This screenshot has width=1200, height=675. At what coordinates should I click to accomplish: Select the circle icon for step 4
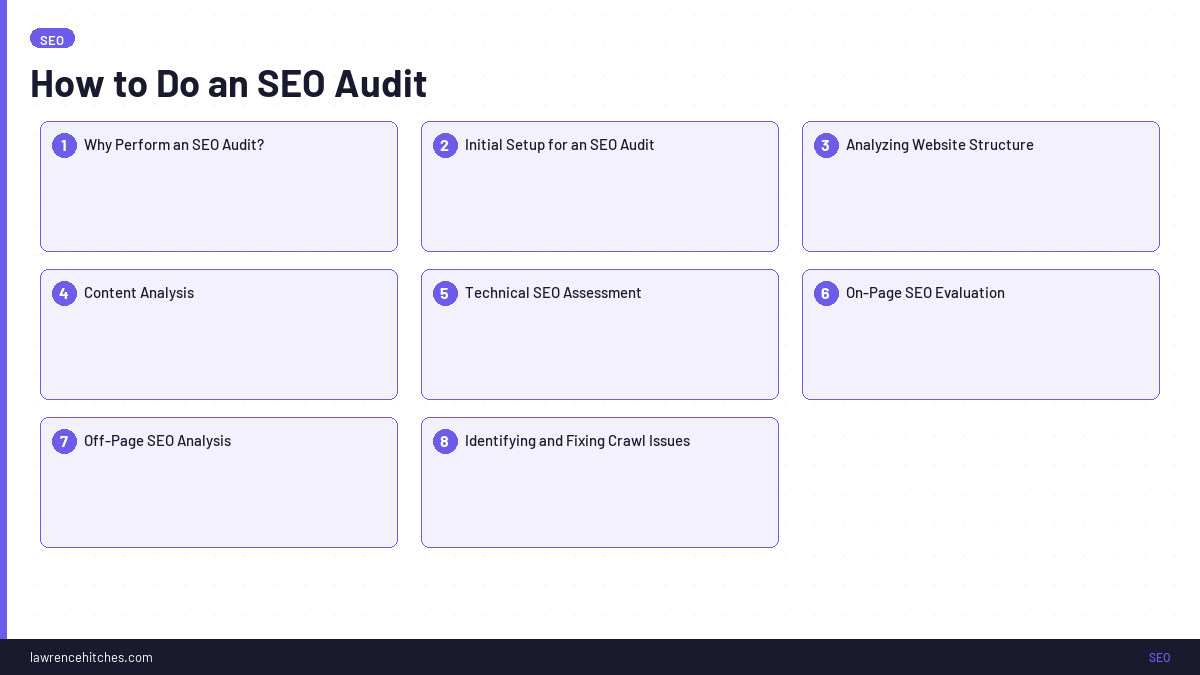pos(64,293)
